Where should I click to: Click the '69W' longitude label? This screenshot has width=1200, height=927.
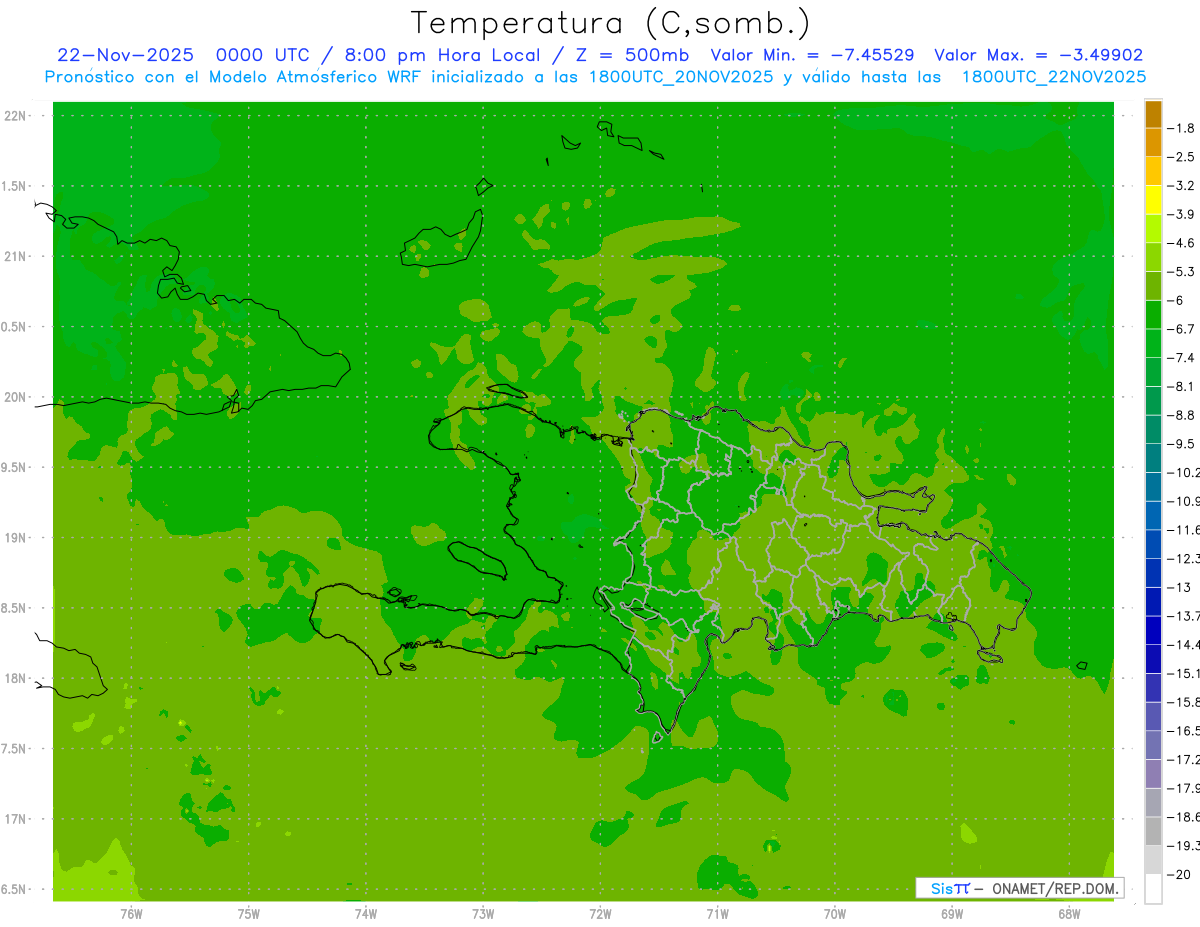click(952, 913)
